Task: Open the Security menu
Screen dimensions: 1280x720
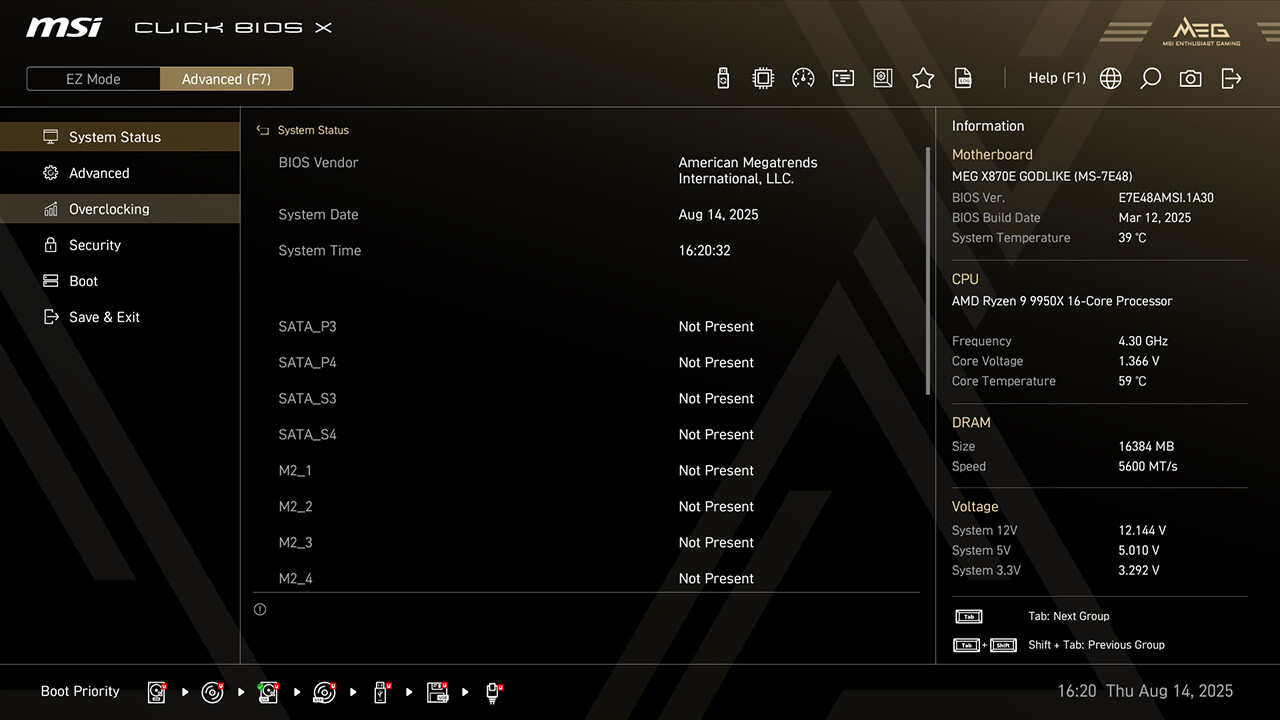Action: pyautogui.click(x=95, y=245)
